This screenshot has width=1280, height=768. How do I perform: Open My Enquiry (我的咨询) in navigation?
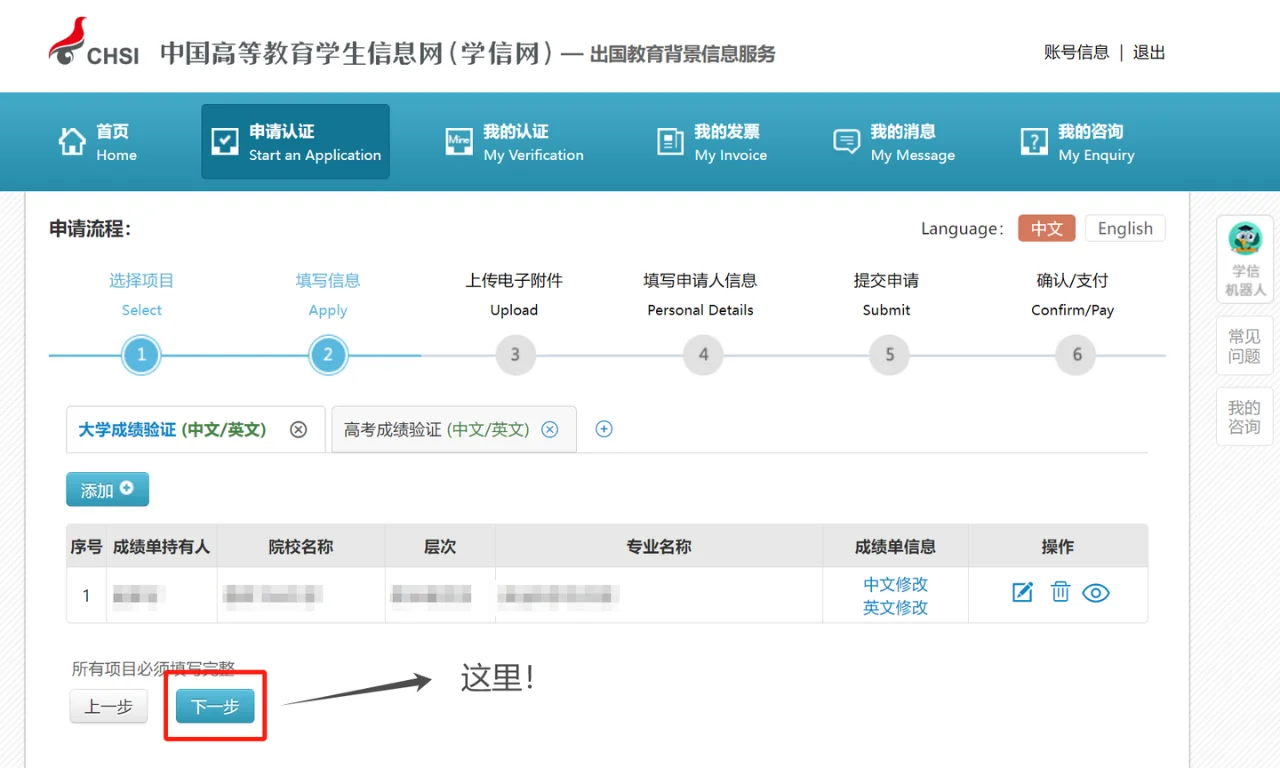click(1078, 142)
